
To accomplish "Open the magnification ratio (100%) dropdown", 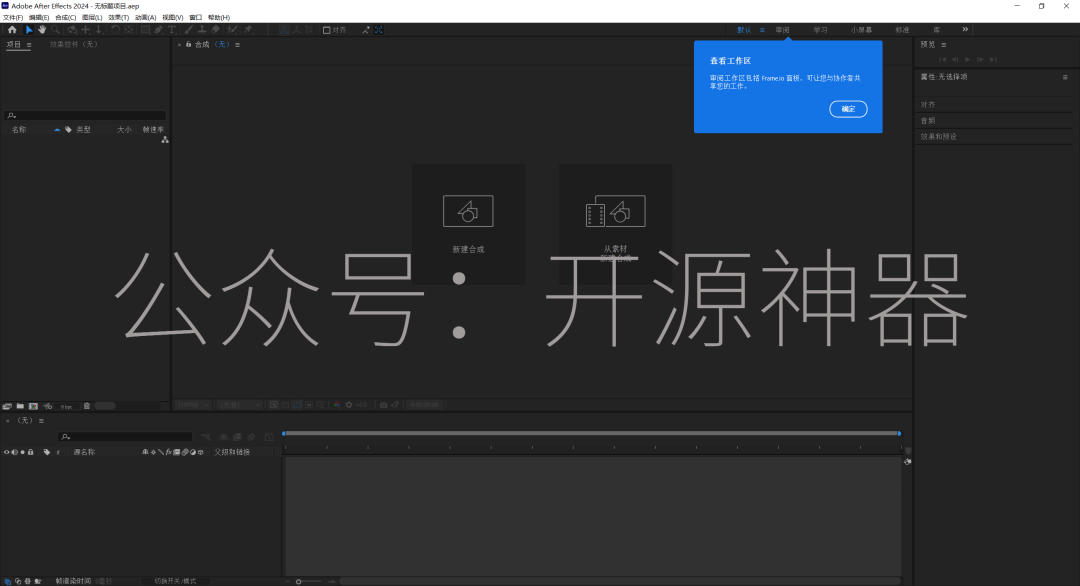I will [193, 405].
